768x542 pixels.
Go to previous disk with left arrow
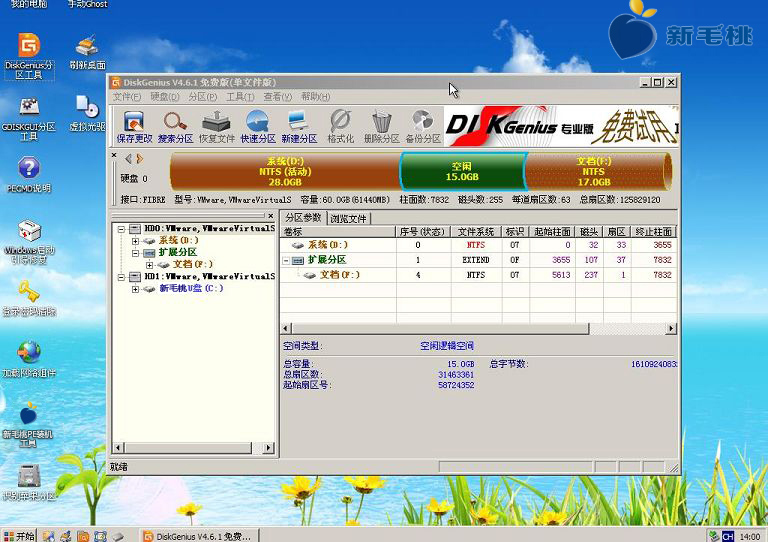coord(128,159)
